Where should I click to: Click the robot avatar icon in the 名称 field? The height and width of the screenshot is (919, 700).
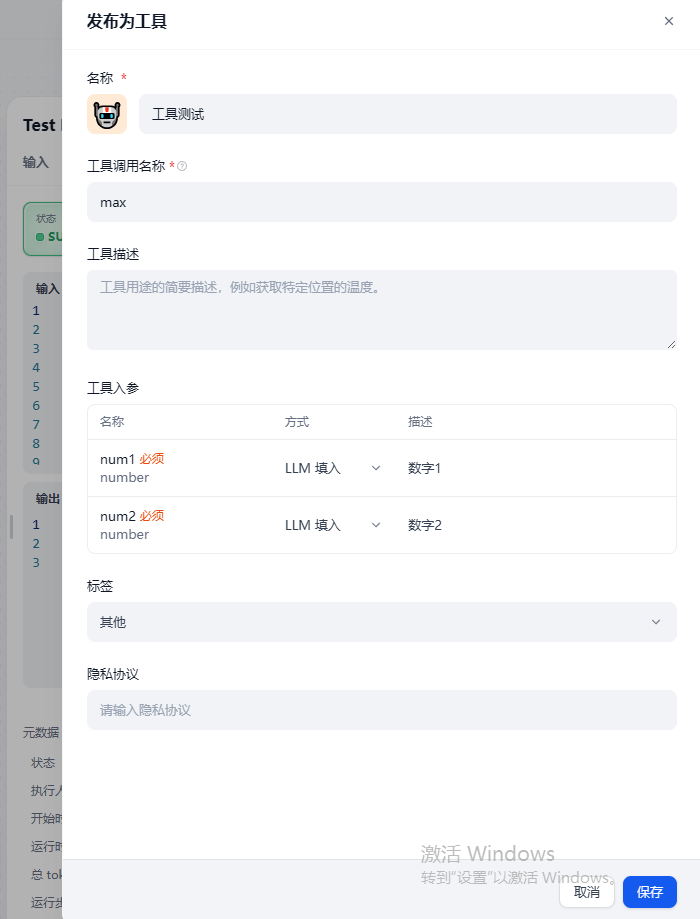pyautogui.click(x=107, y=114)
